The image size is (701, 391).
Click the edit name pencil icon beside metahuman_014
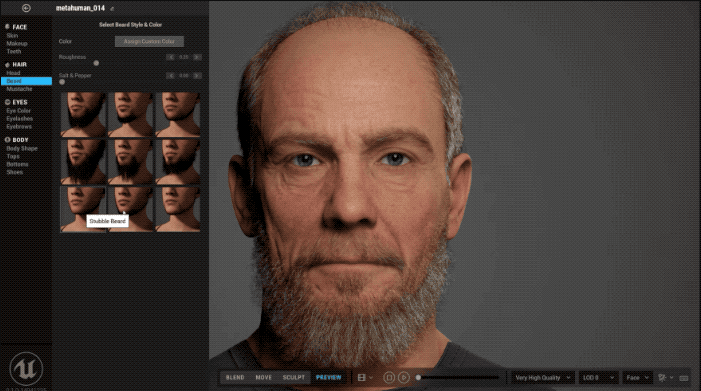coord(112,8)
